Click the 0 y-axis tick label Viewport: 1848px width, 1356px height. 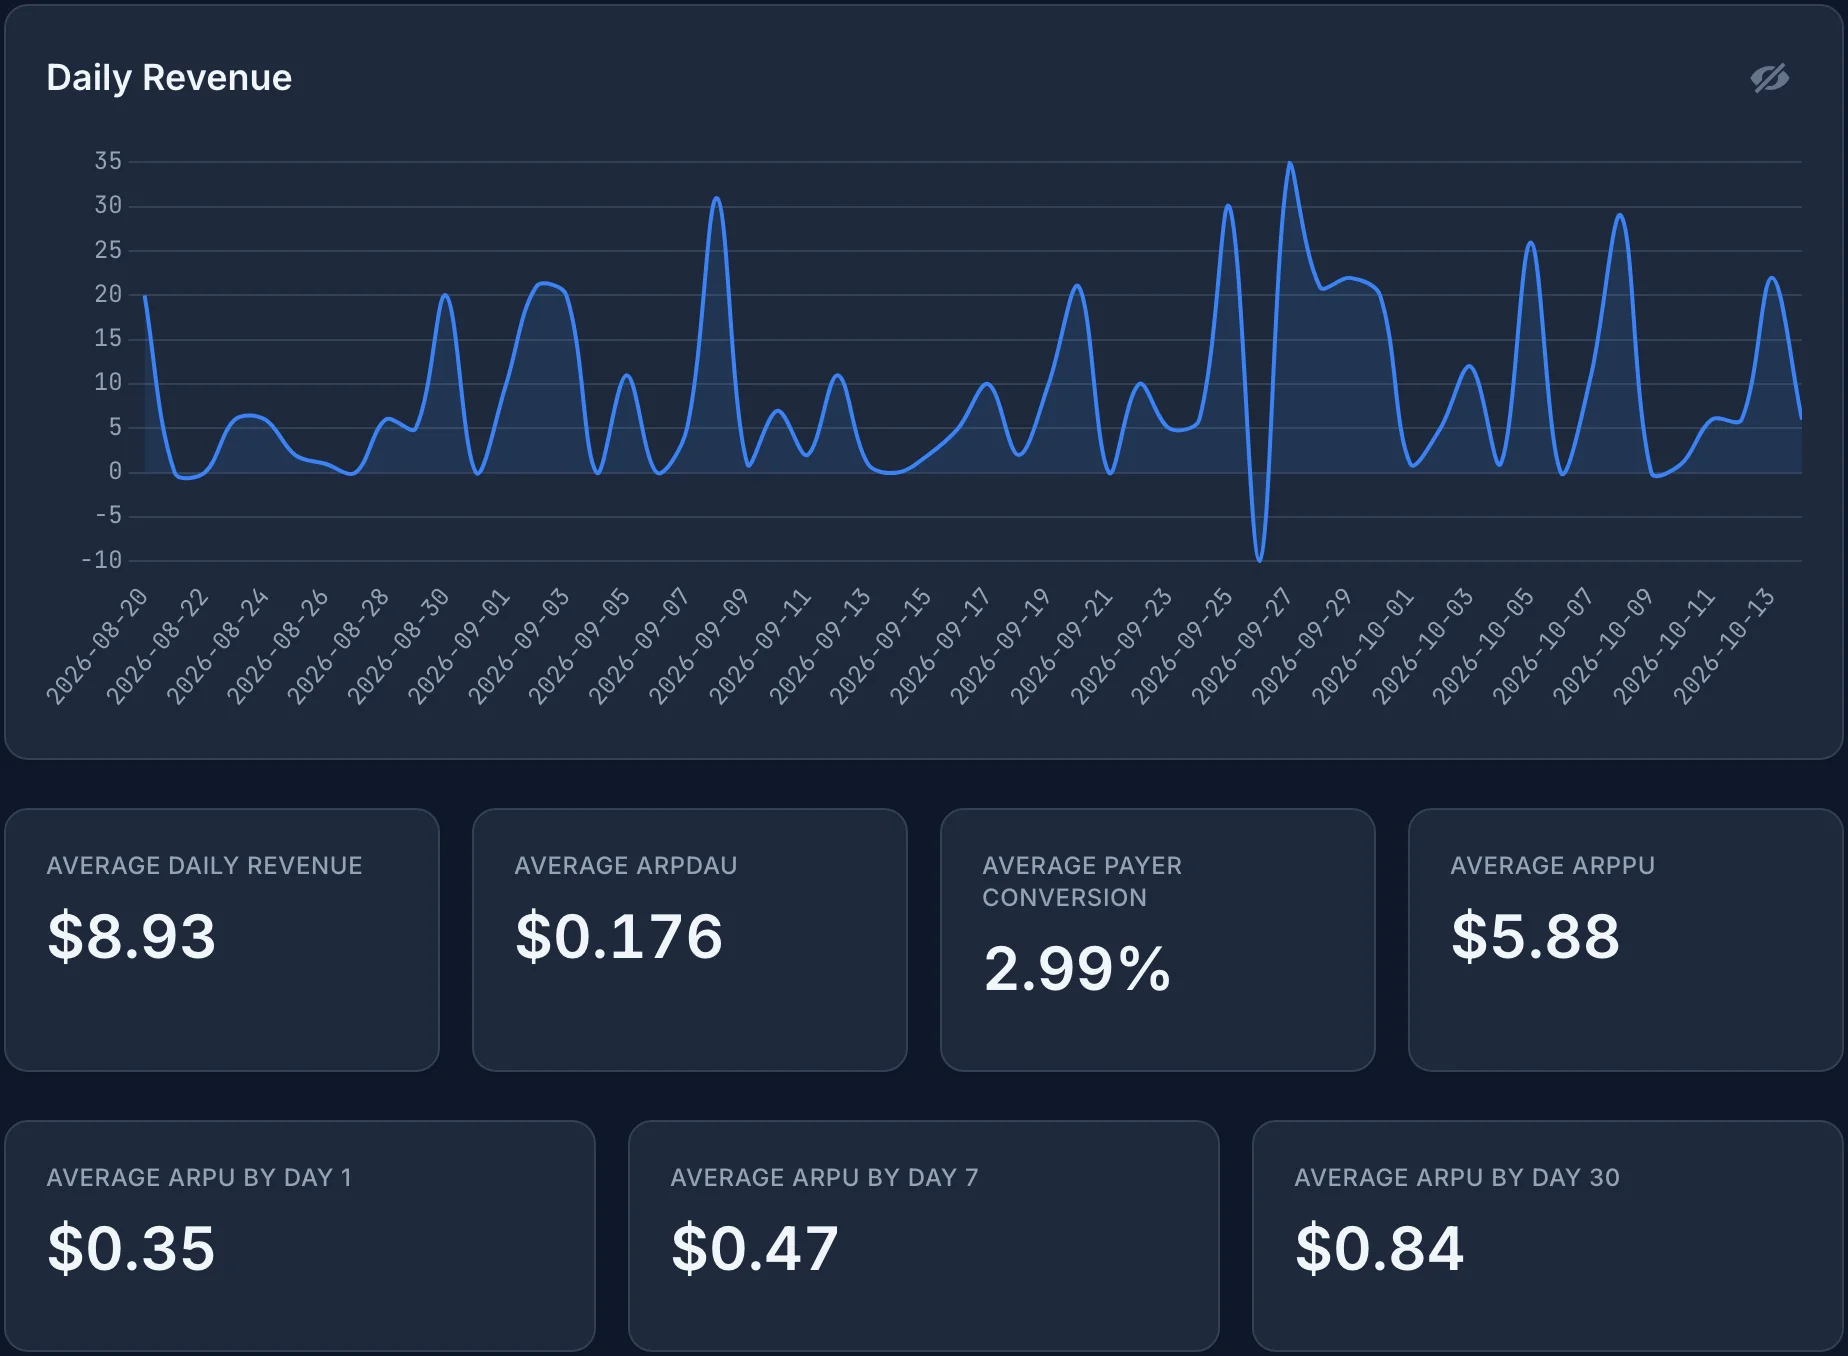[x=115, y=472]
